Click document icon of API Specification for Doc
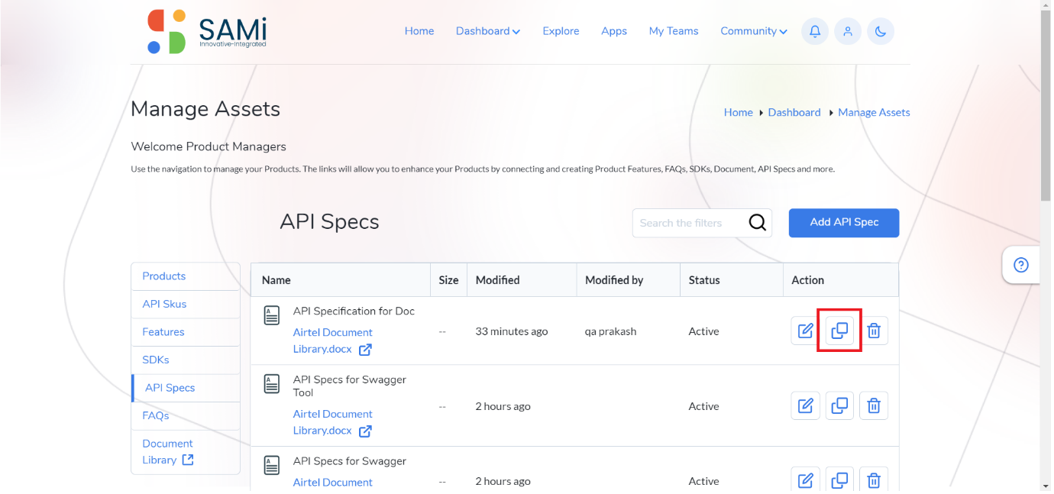Image resolution: width=1054 pixels, height=494 pixels. point(272,315)
